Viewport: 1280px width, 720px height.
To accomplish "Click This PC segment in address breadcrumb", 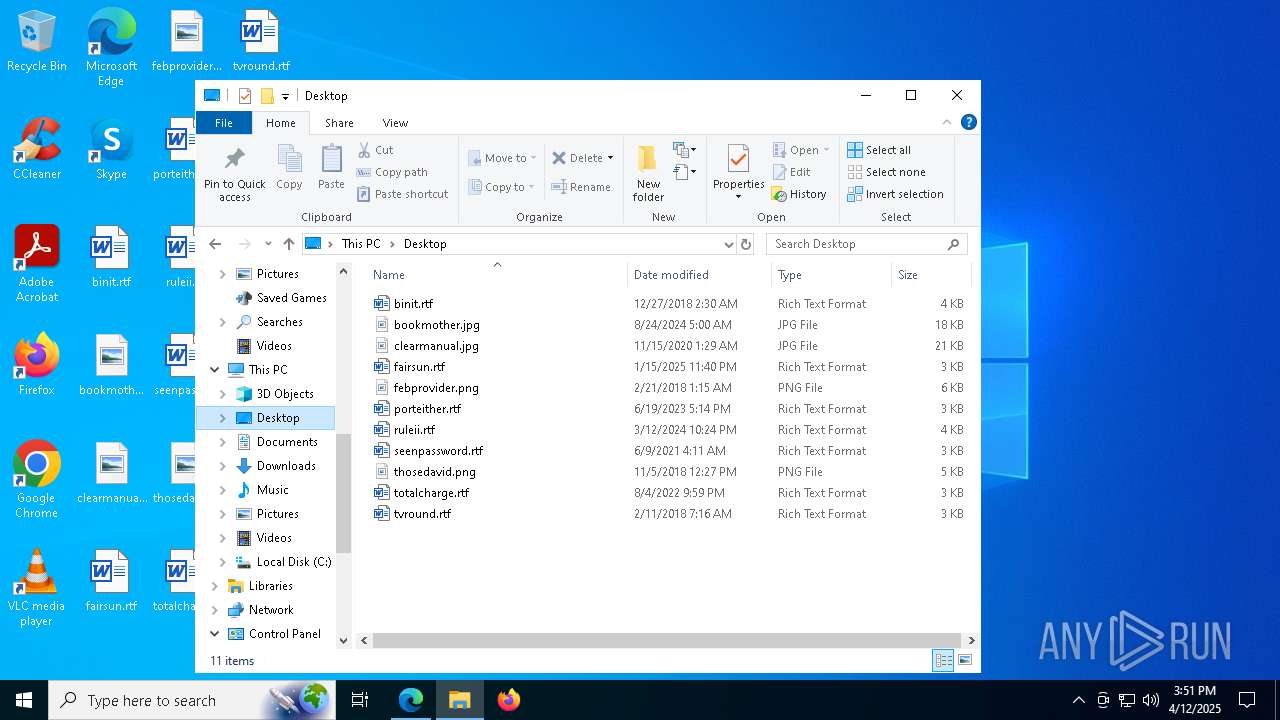I will pos(361,244).
